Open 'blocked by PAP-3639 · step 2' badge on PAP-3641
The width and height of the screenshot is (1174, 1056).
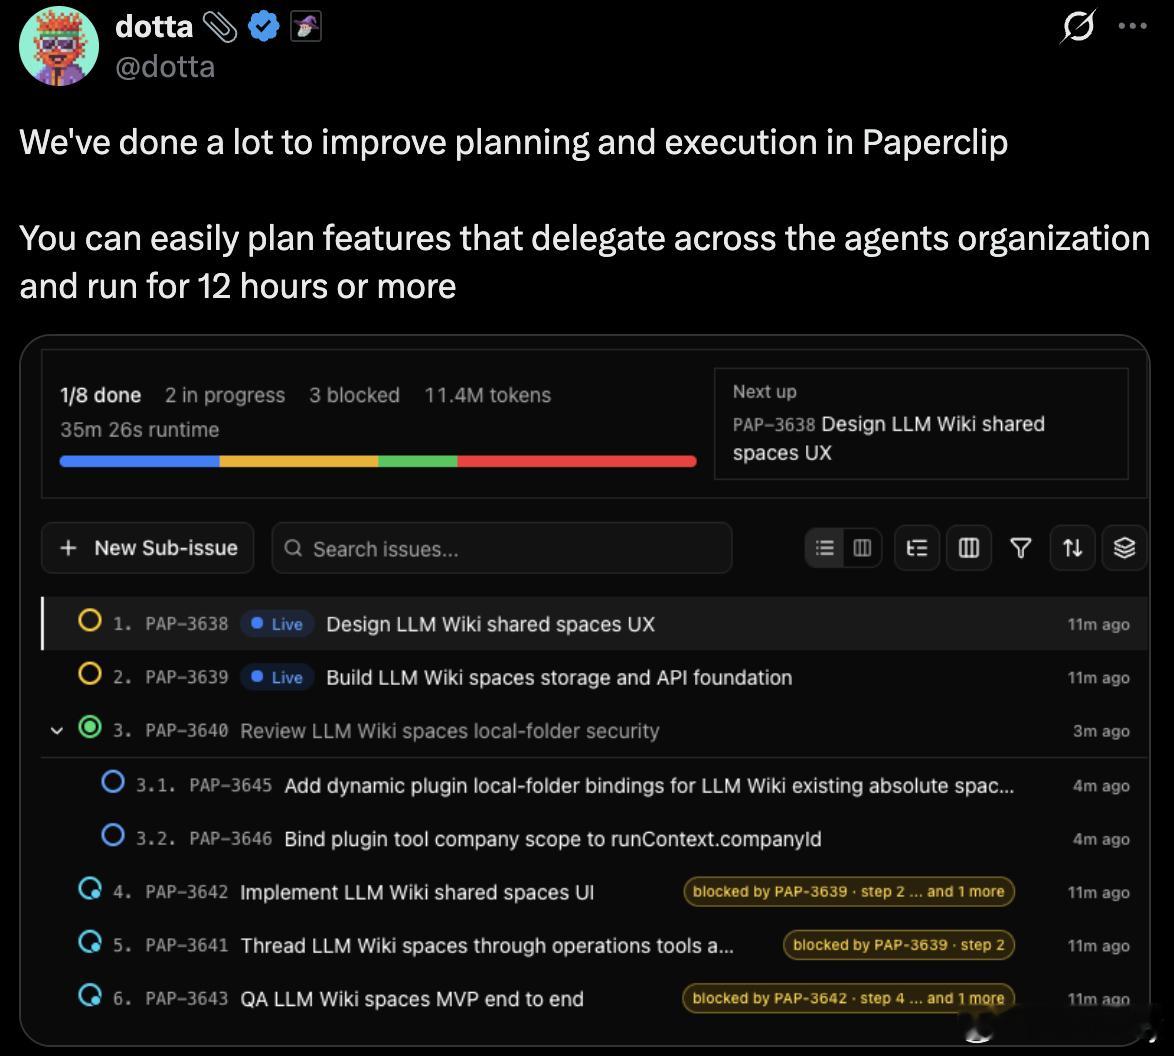(x=898, y=944)
